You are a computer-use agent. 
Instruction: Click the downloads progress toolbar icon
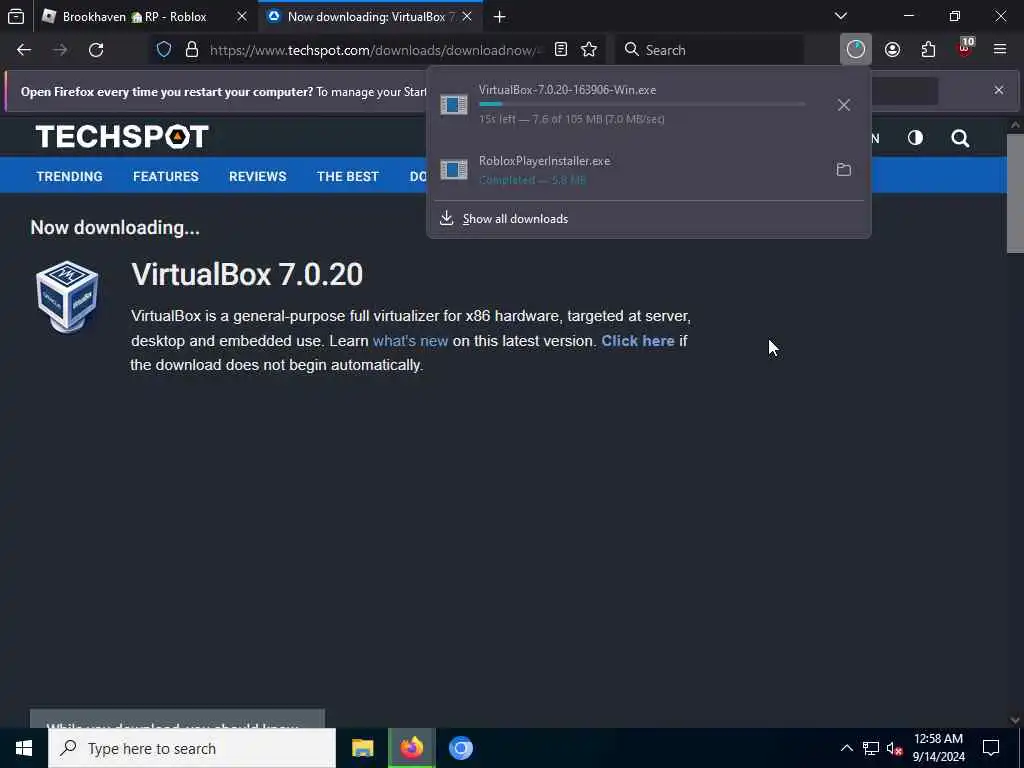[856, 50]
